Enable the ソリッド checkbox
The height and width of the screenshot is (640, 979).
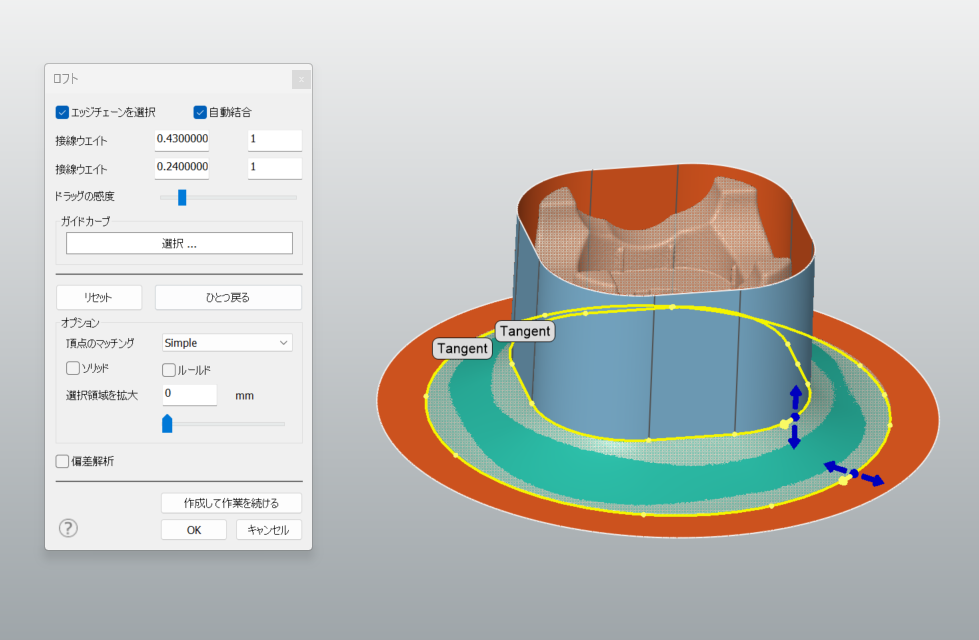coord(73,368)
